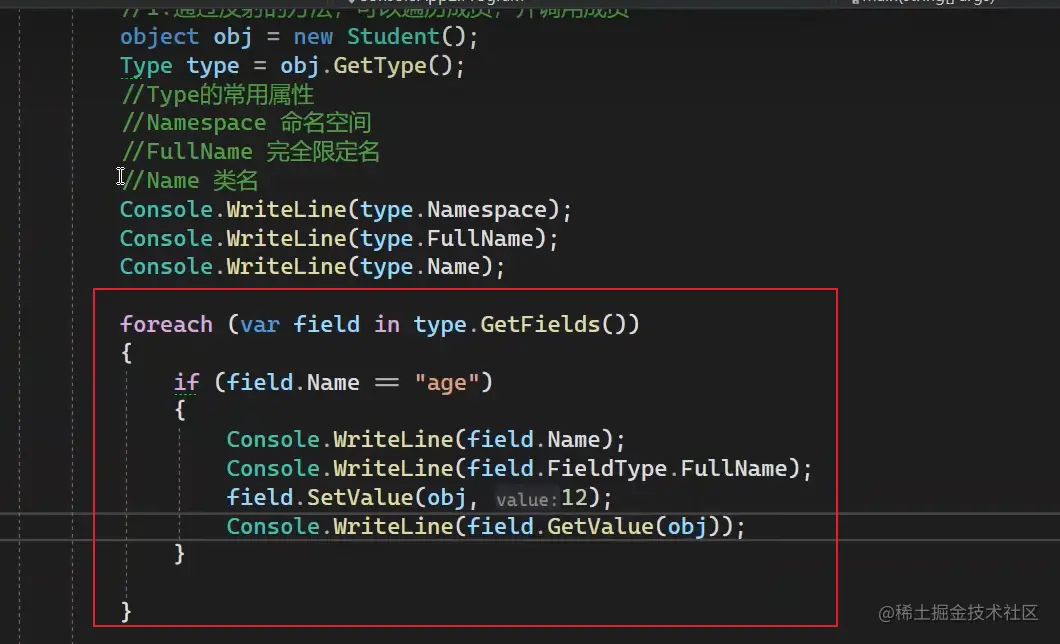
Task: Click the inline value: parameter hint
Action: (526, 499)
